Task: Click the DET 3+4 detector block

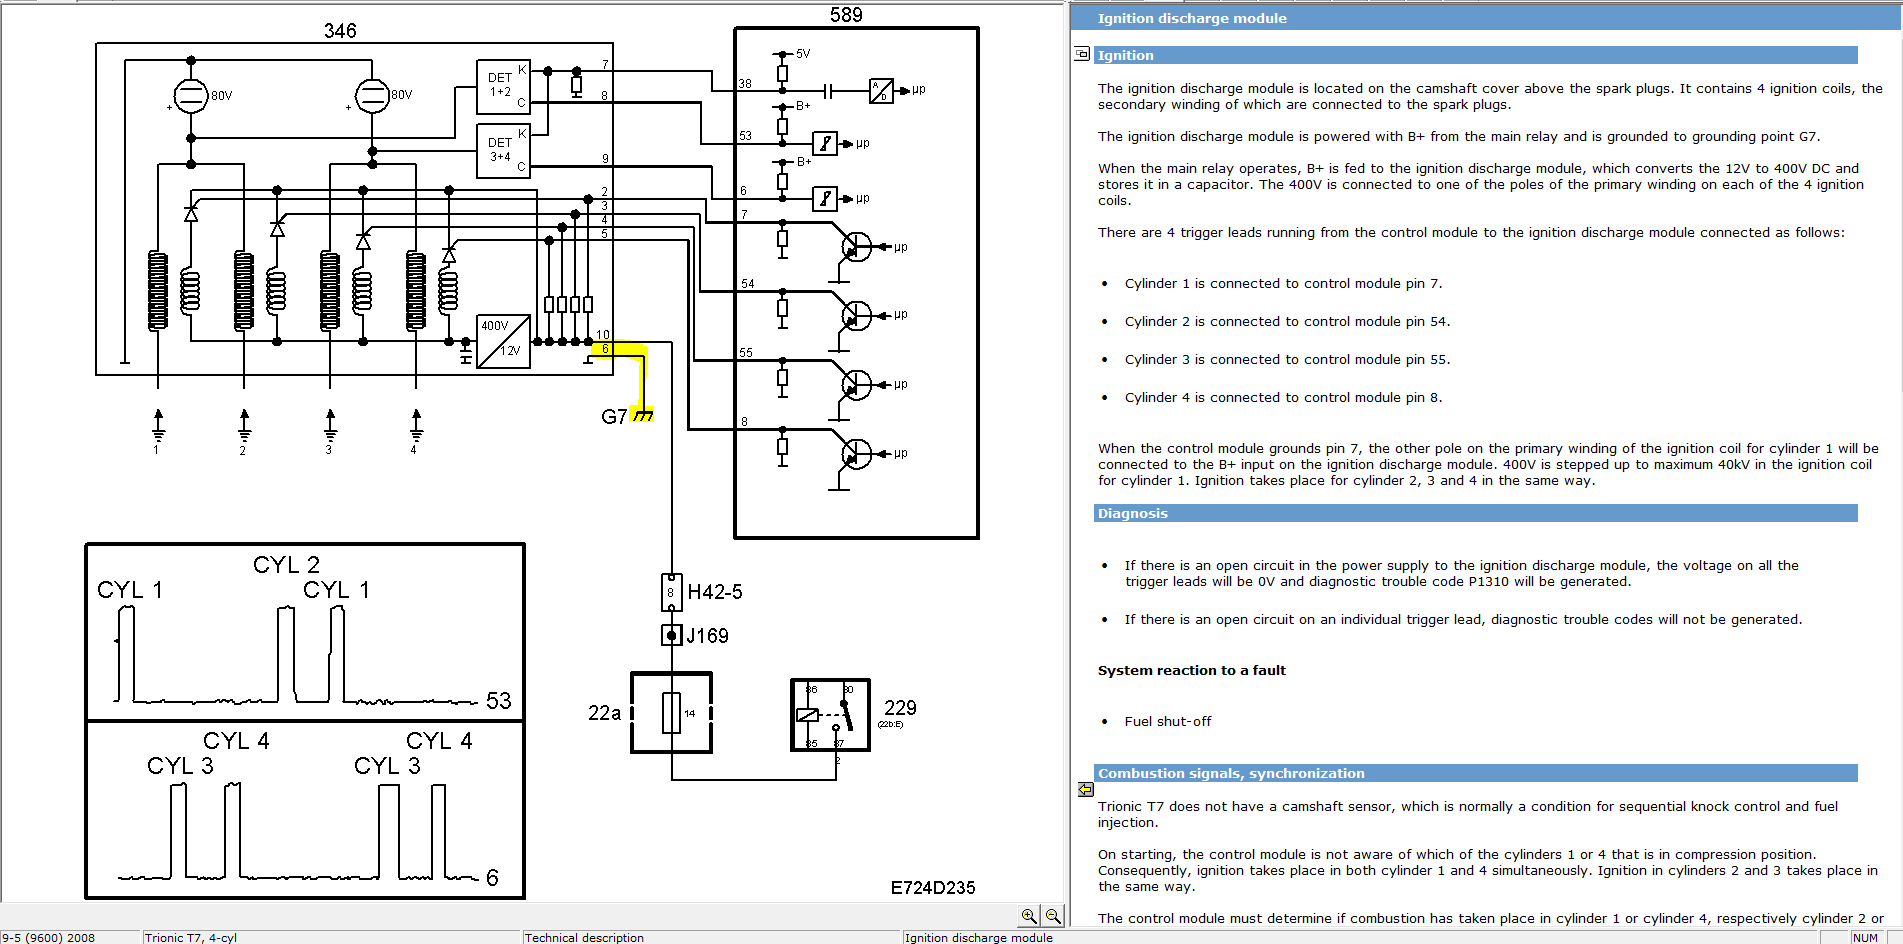Action: click(x=503, y=151)
